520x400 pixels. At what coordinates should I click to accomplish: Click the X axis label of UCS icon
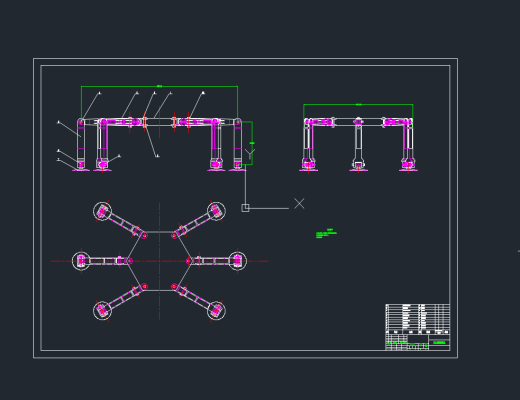click(x=299, y=203)
